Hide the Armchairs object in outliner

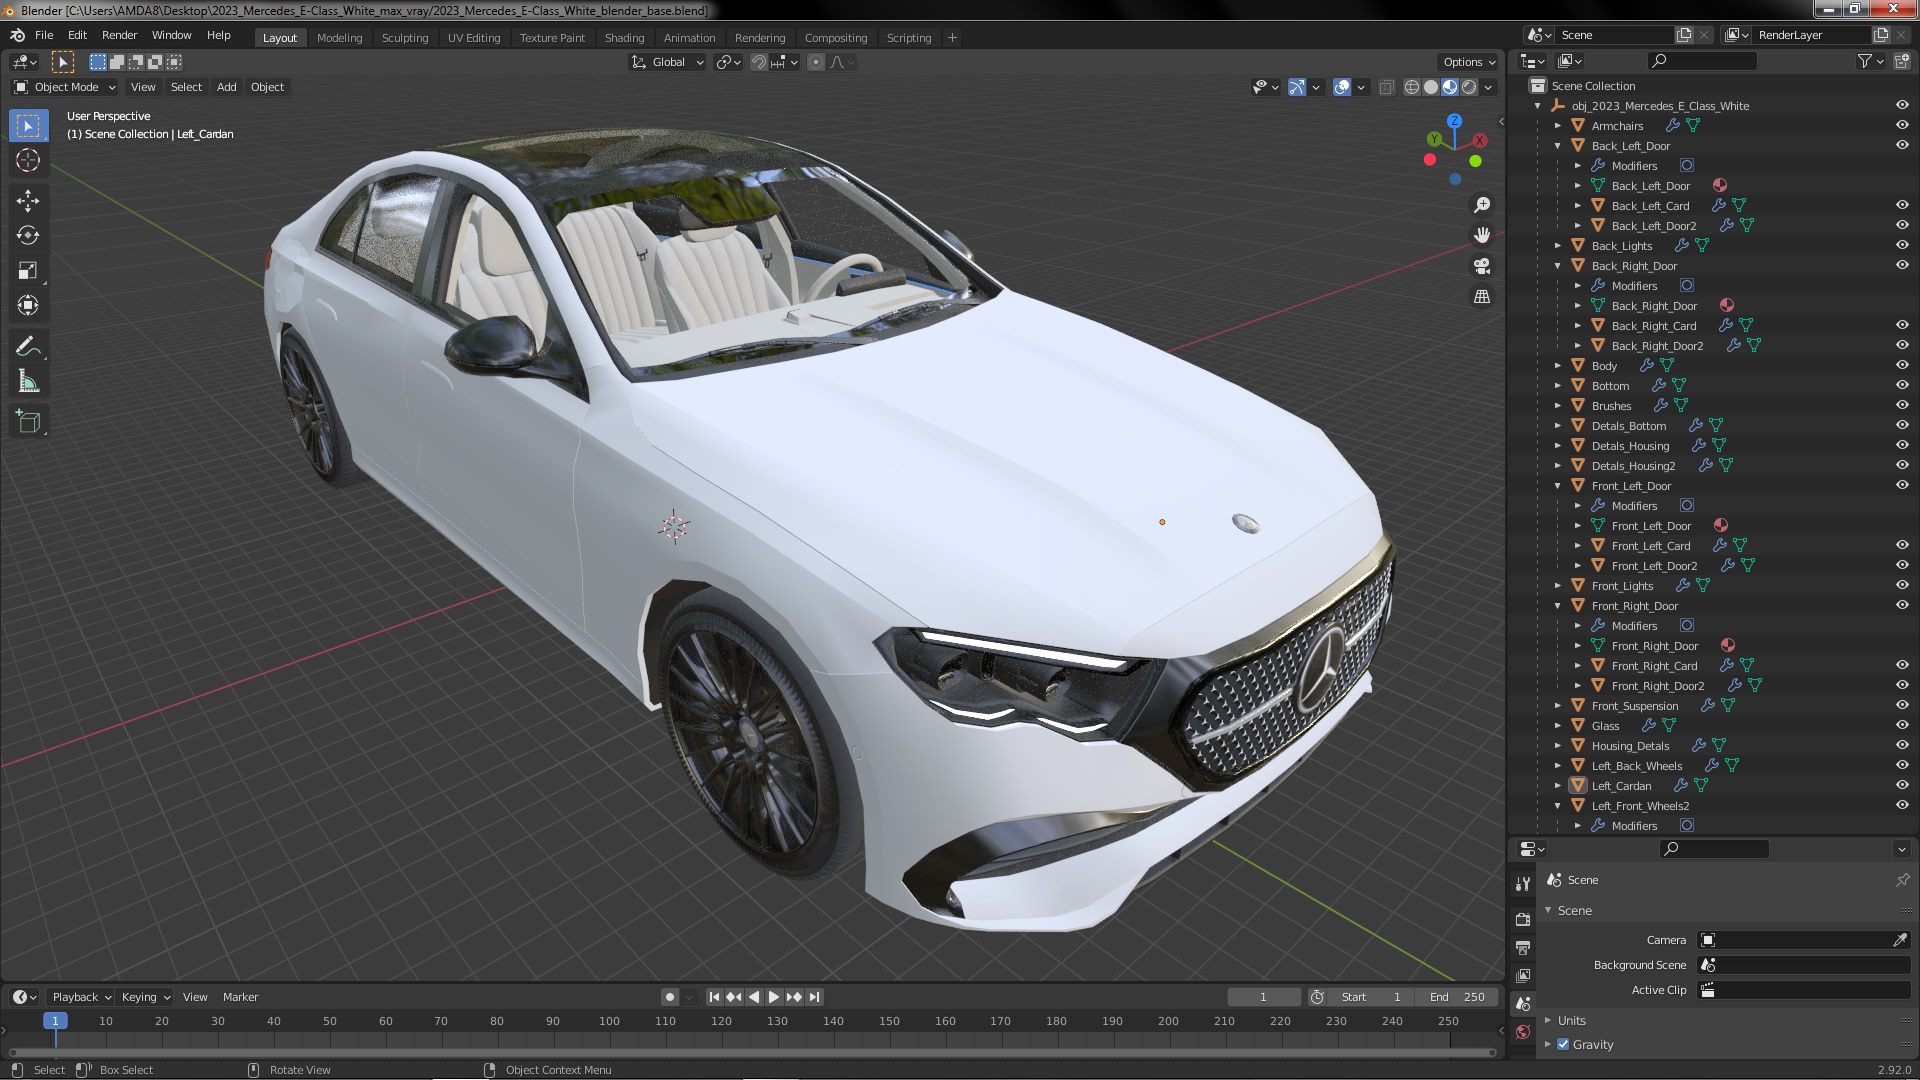(1901, 126)
